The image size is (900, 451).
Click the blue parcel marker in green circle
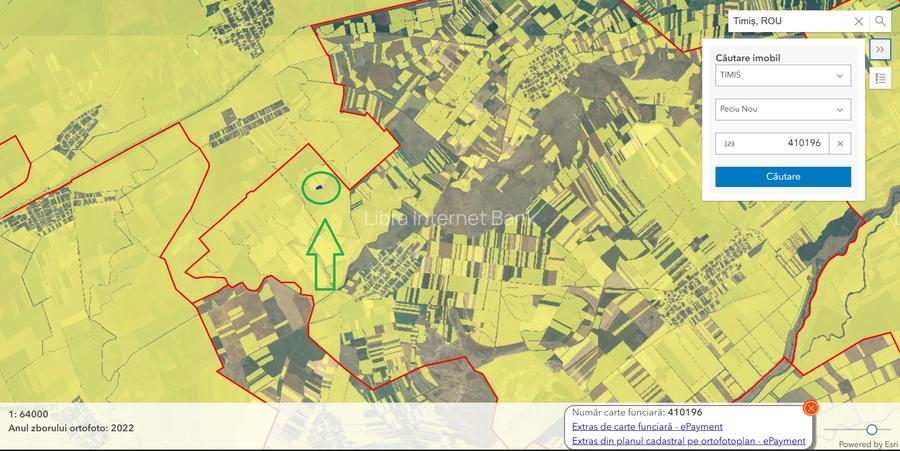[319, 187]
